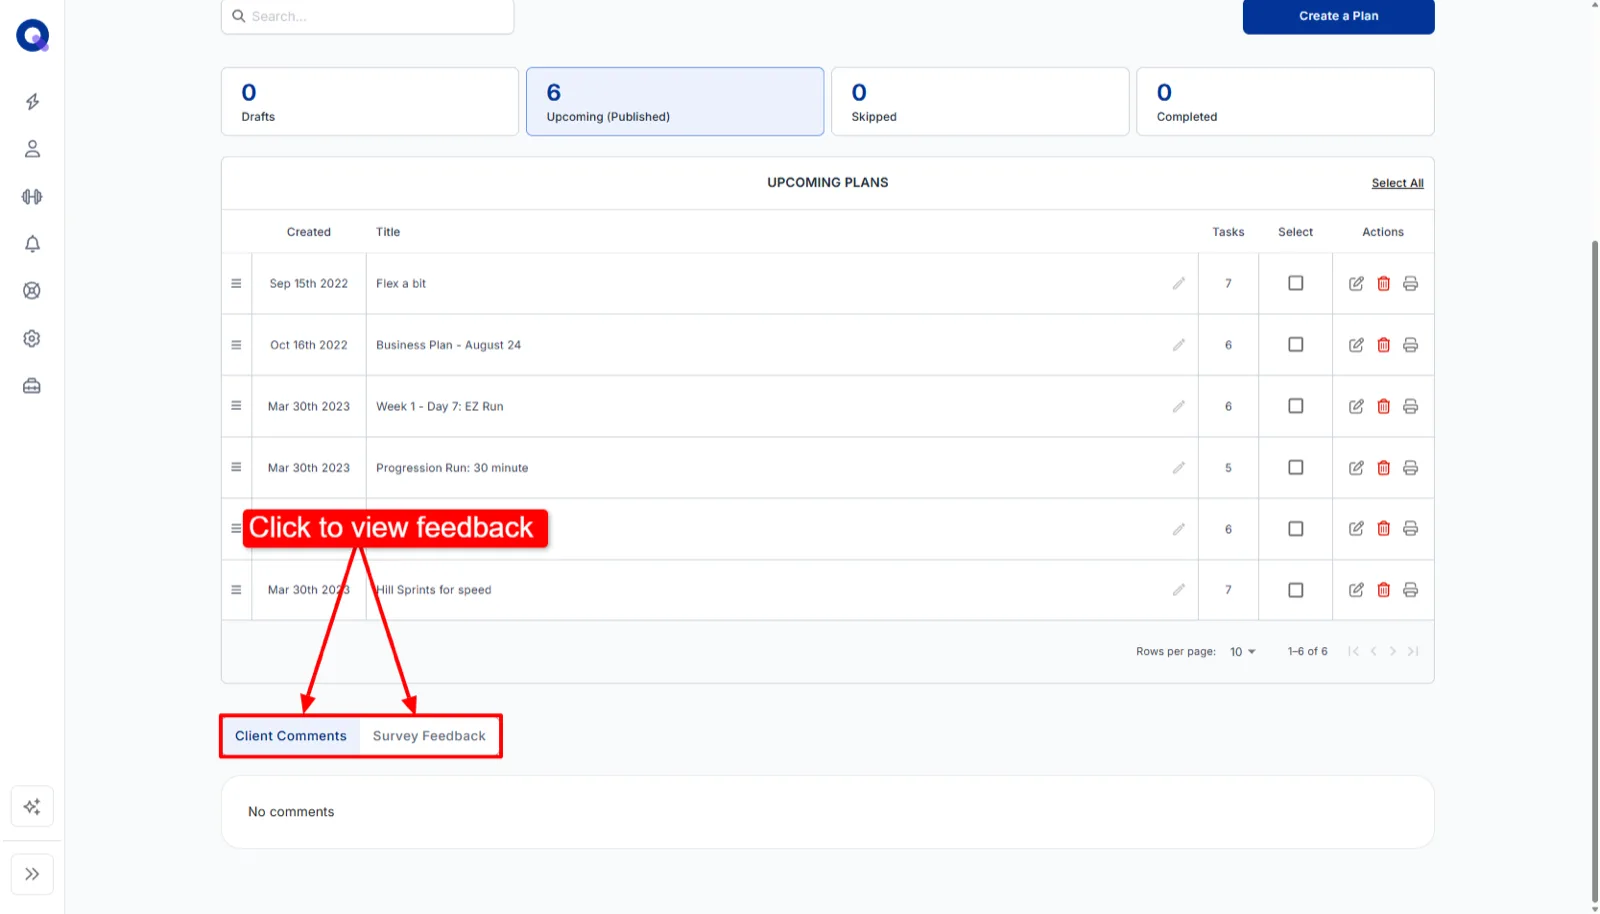Click the Tasks column header
The width and height of the screenshot is (1600, 914).
pos(1228,232)
